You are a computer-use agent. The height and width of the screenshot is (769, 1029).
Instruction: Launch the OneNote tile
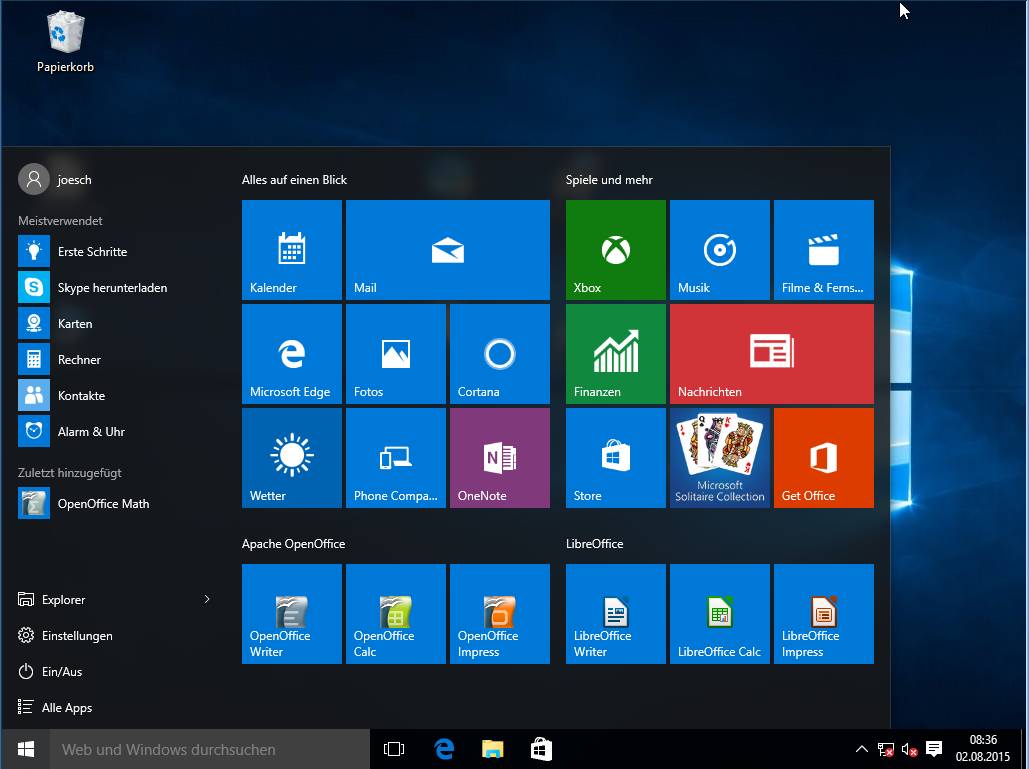[x=499, y=458]
